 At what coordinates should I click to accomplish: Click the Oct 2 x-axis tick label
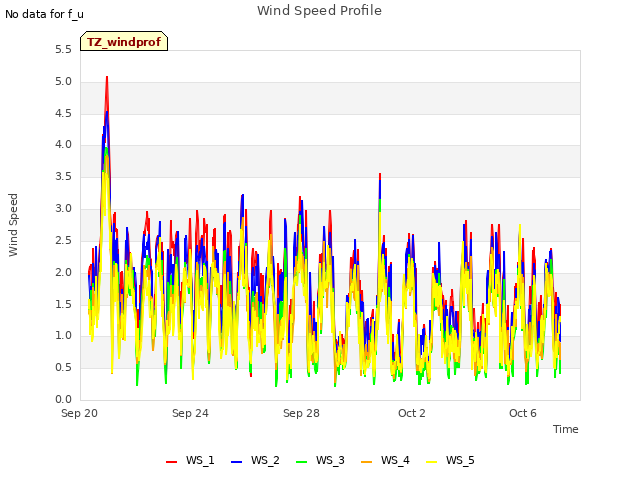(x=412, y=413)
